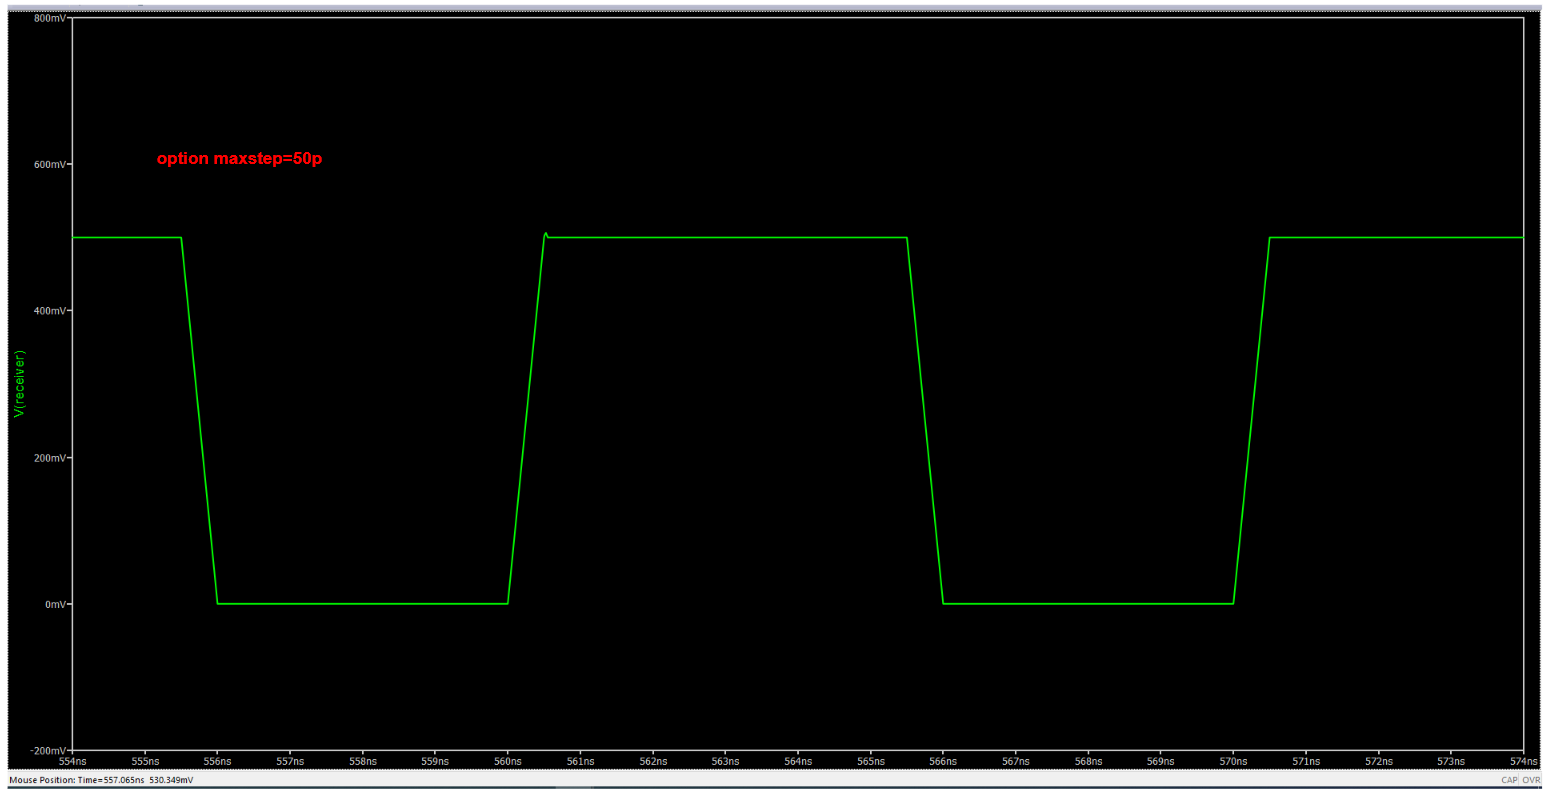Click the 574ns time axis label

[x=1523, y=762]
